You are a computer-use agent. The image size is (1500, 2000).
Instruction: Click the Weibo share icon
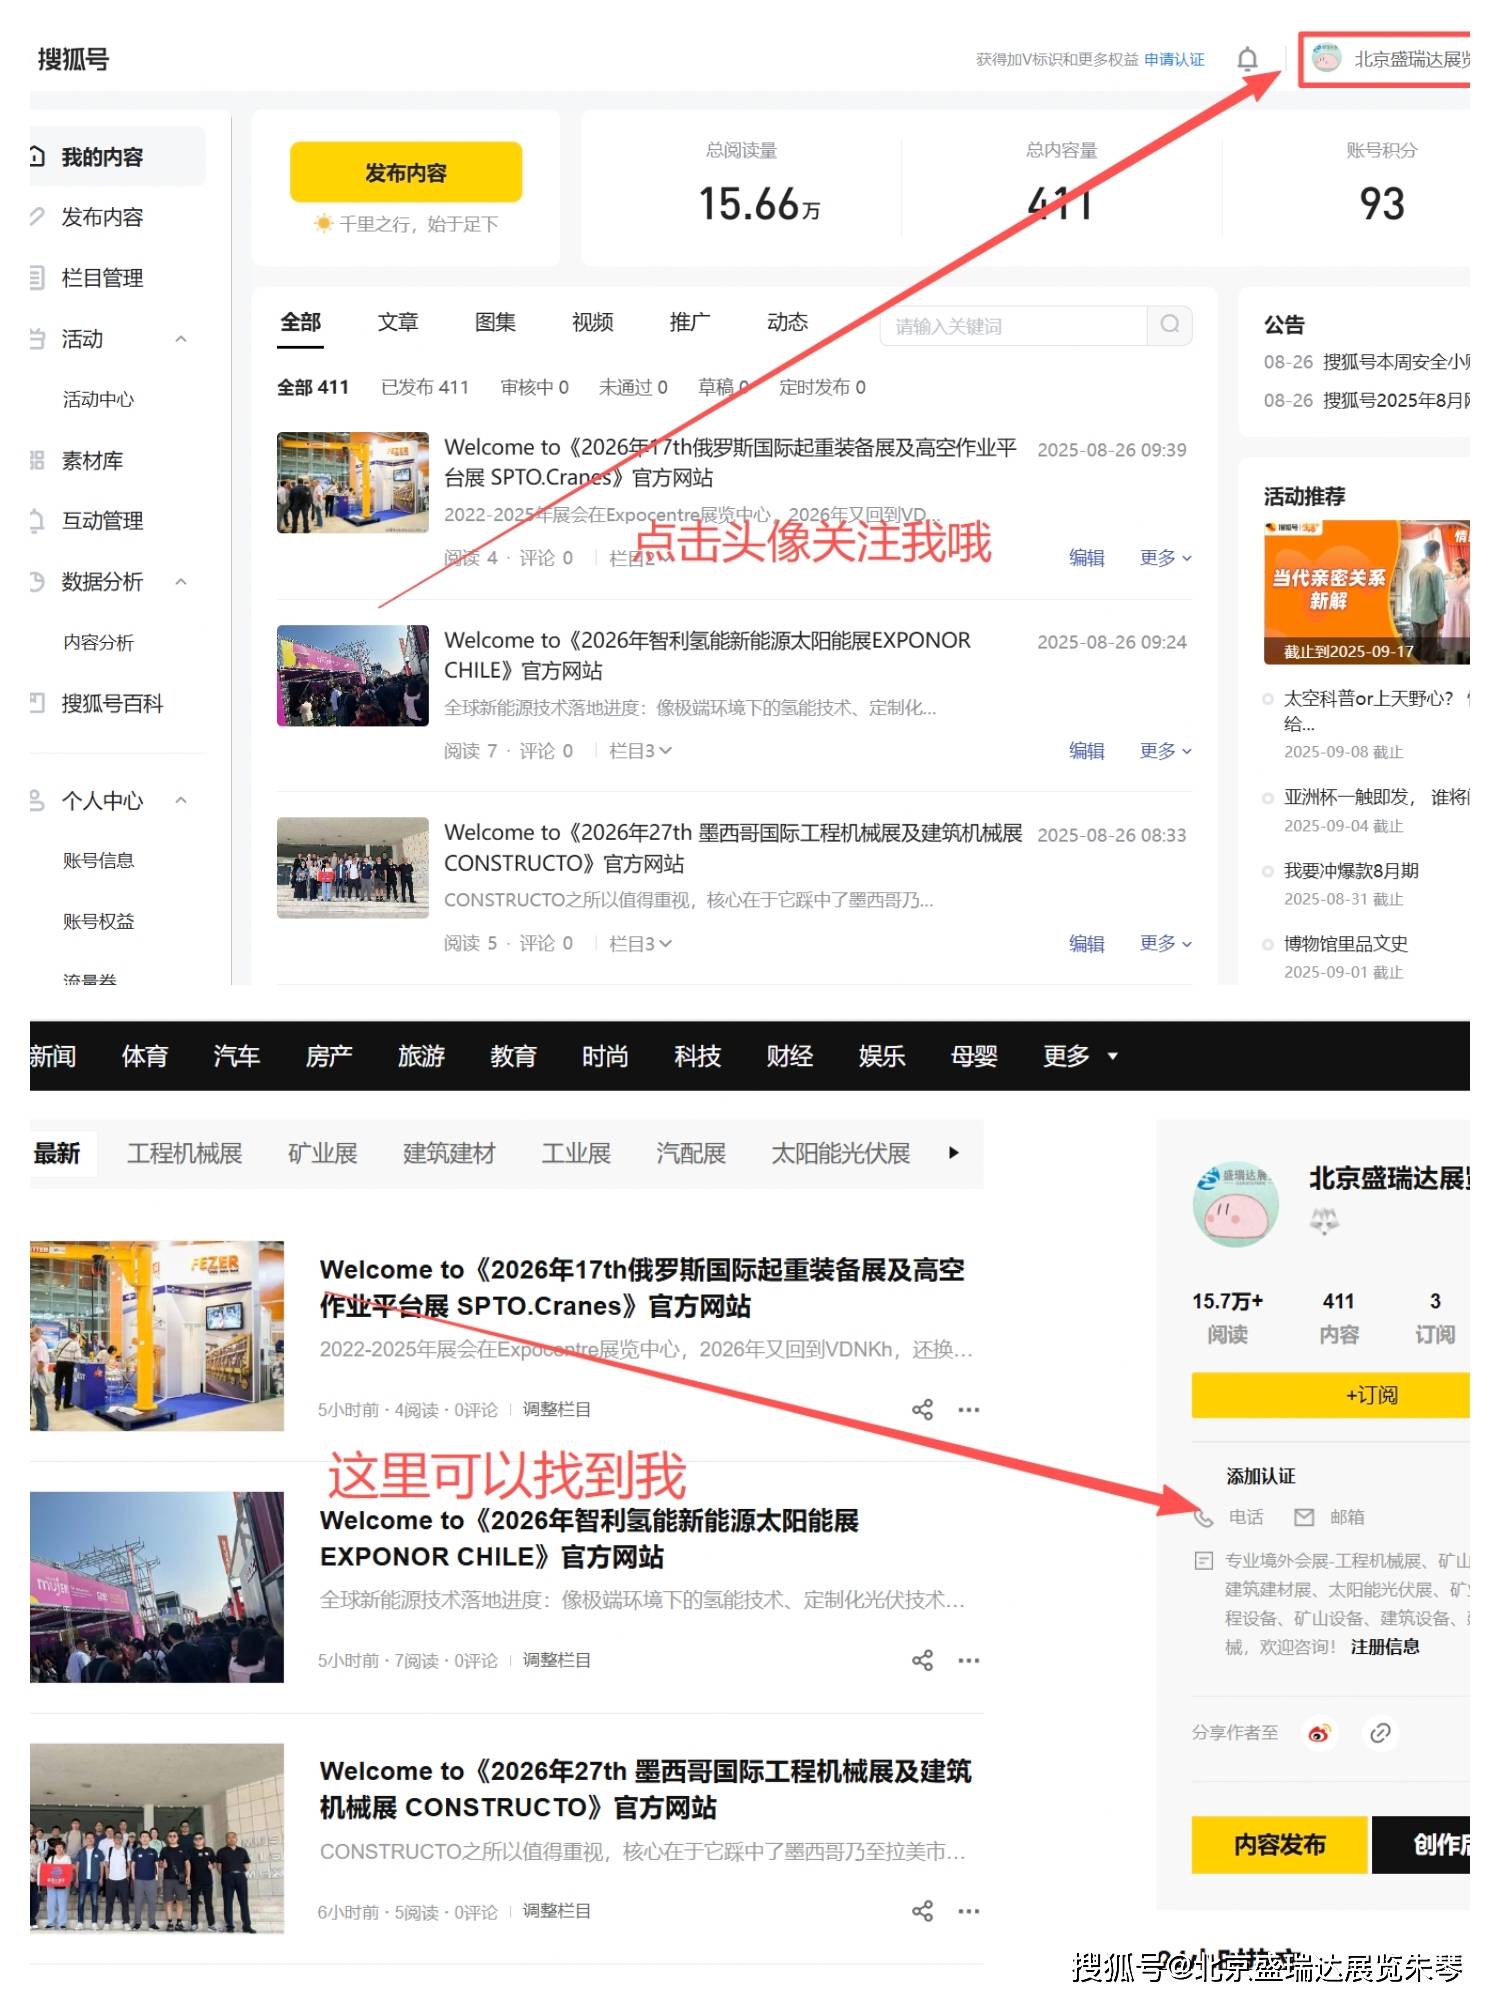pos(1319,1733)
